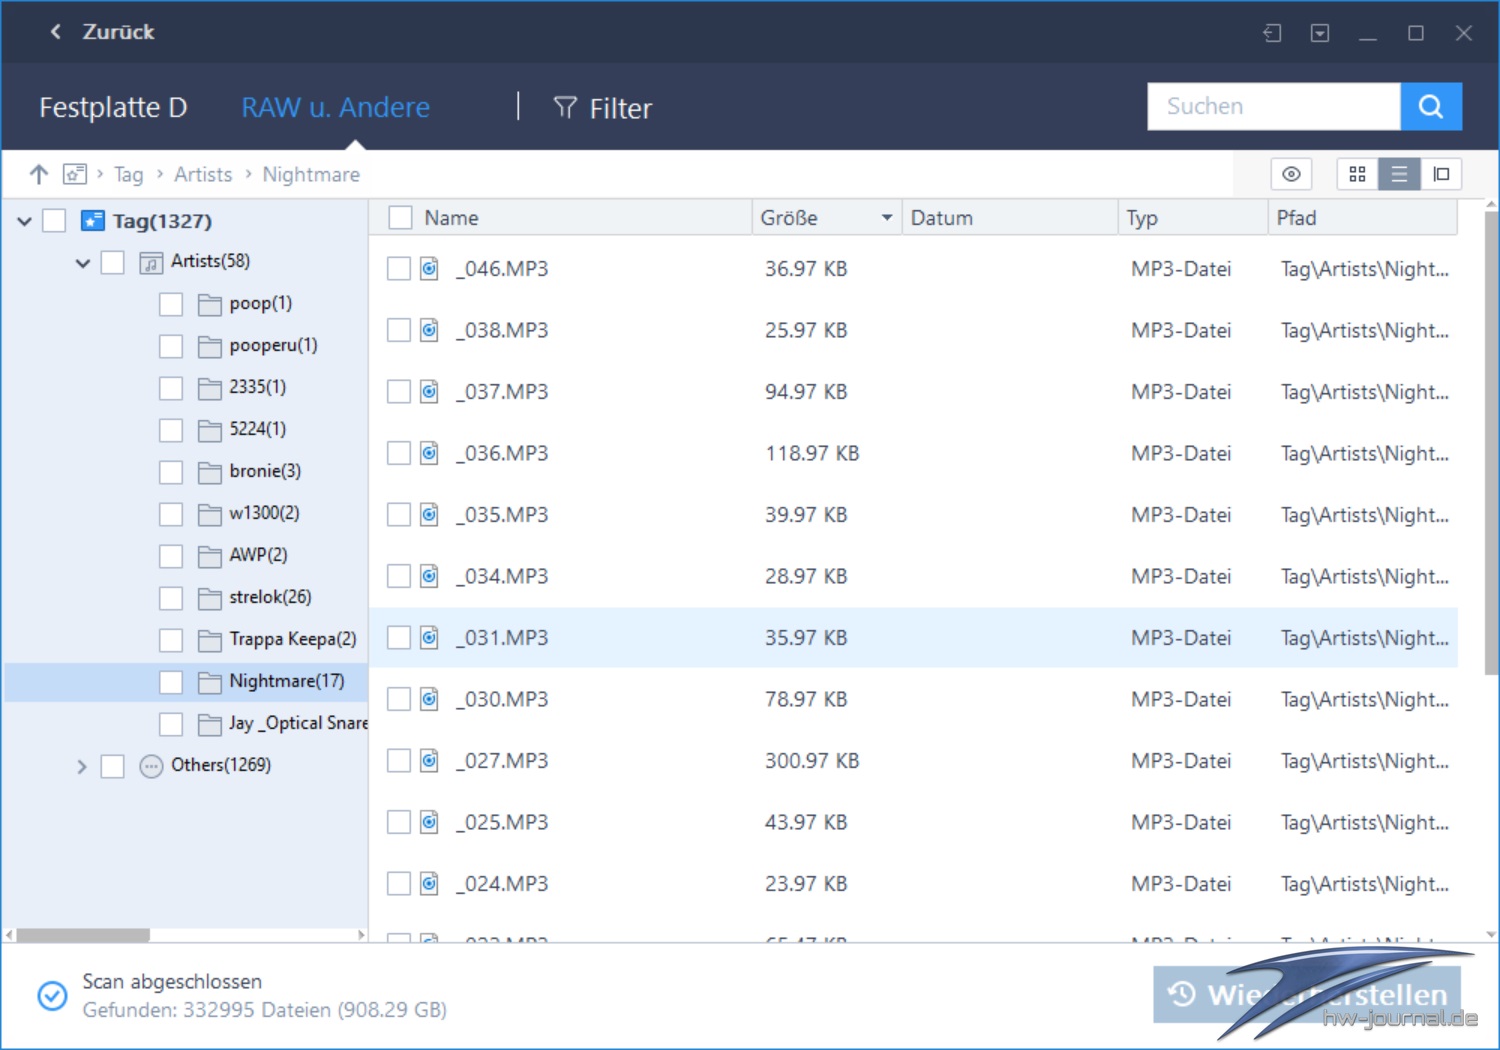The image size is (1500, 1050).
Task: Open the Größe column sort dropdown
Action: coord(886,218)
